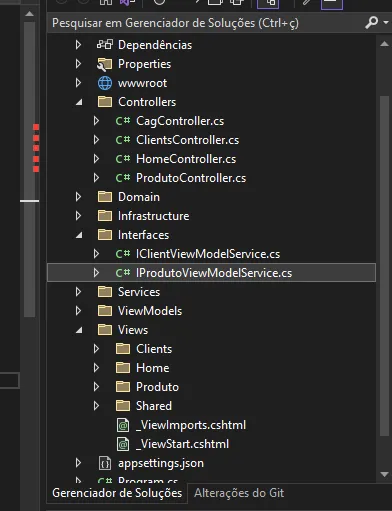
Task: Click the C# icon beside ClientsController.cs
Action: point(123,140)
